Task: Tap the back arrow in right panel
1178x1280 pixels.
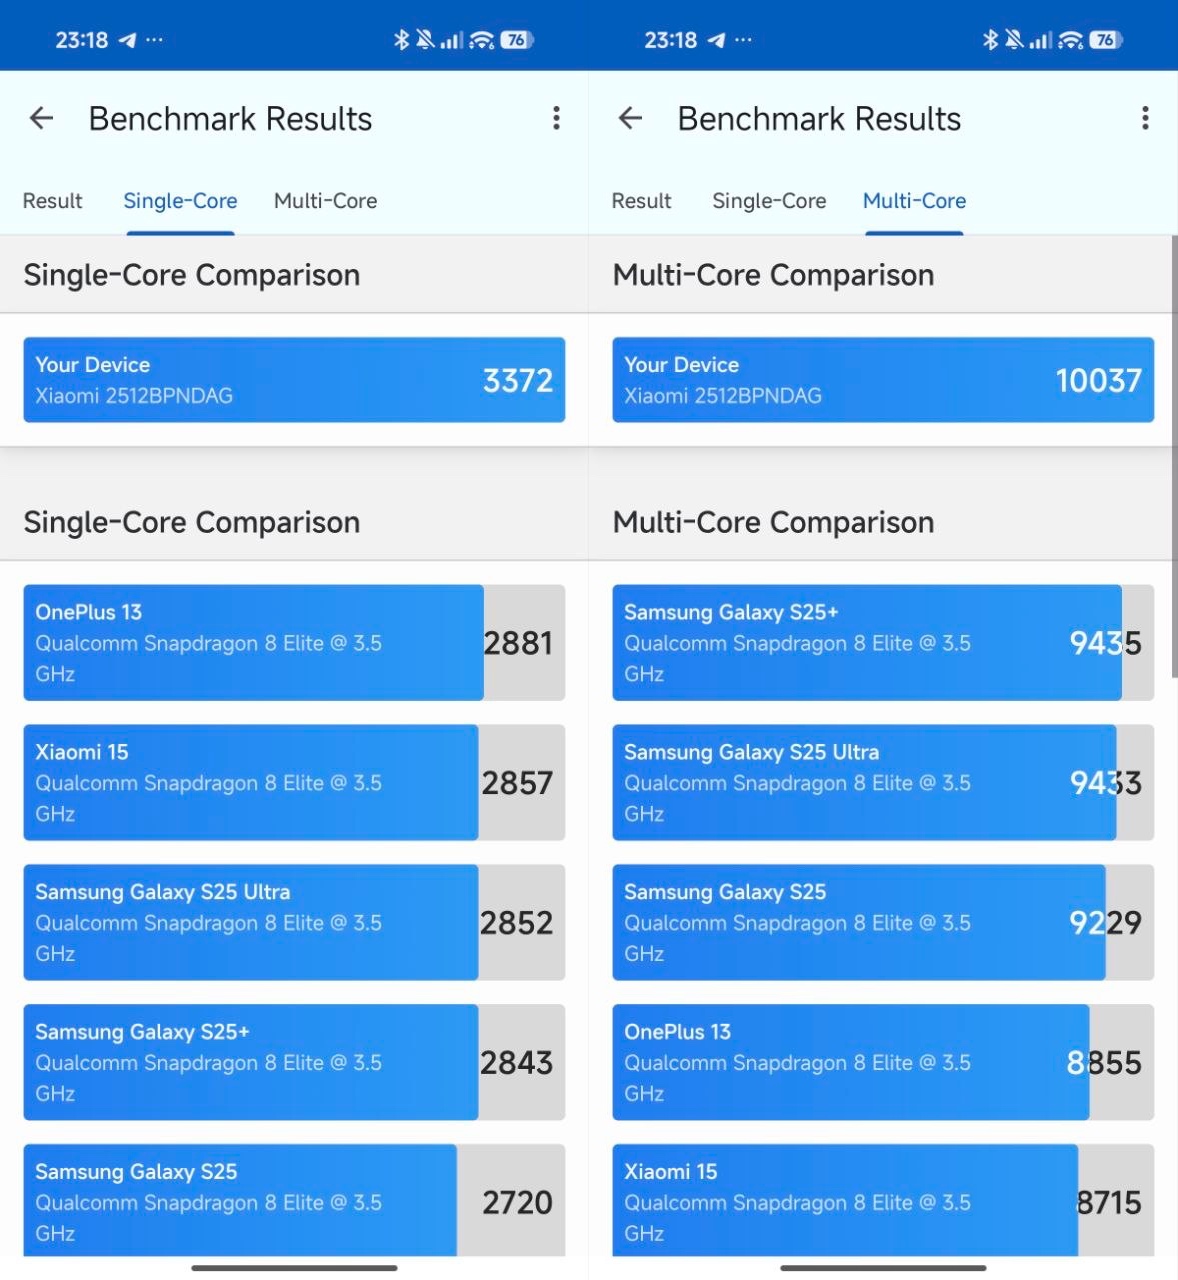Action: [x=631, y=119]
